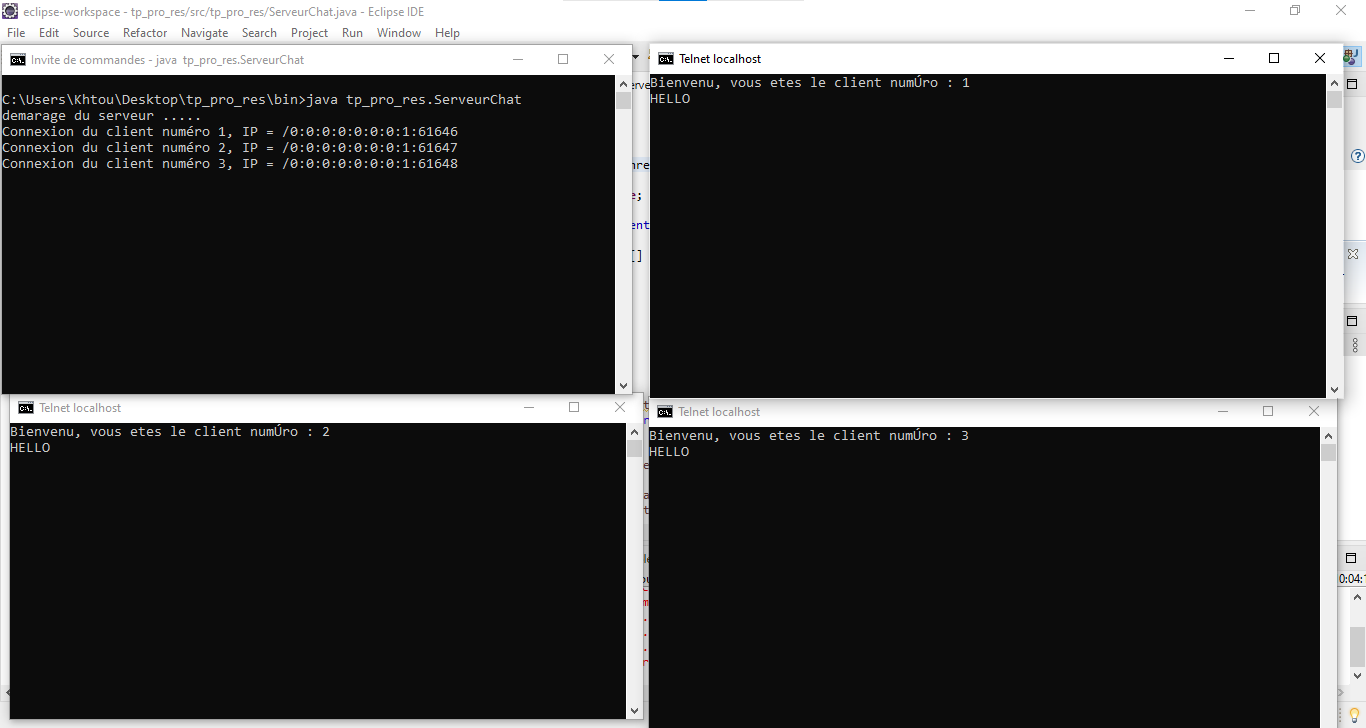This screenshot has height=728, width=1366.
Task: Close the Telnet window of client 3
Action: (1314, 411)
